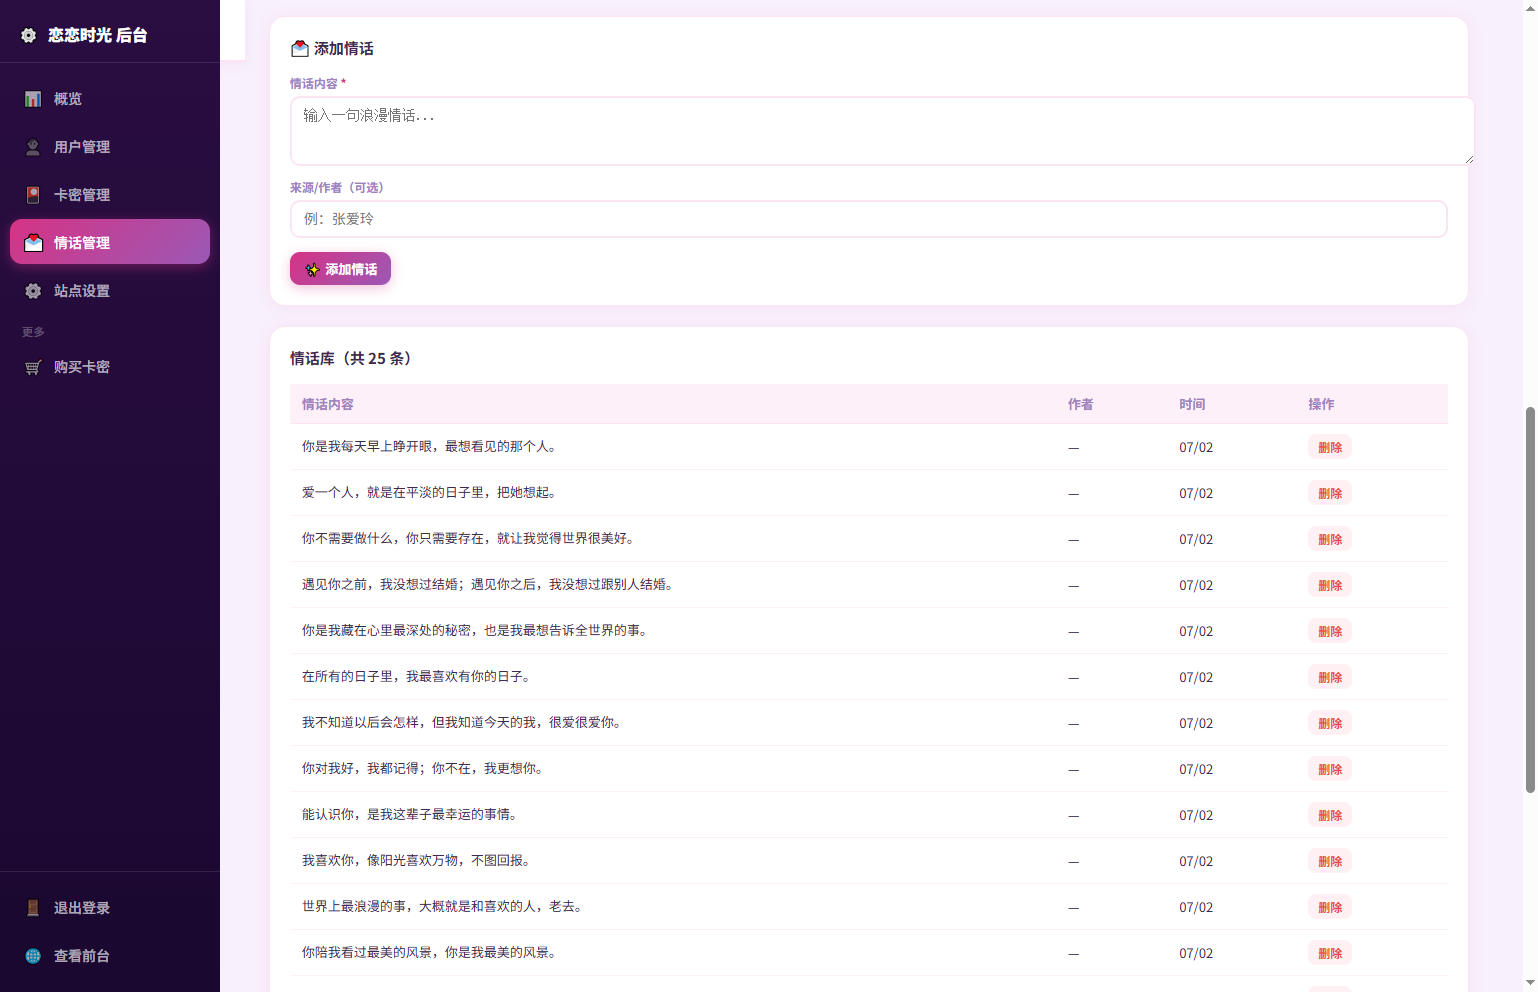Click the 站点设置 gear icon

pos(33,291)
